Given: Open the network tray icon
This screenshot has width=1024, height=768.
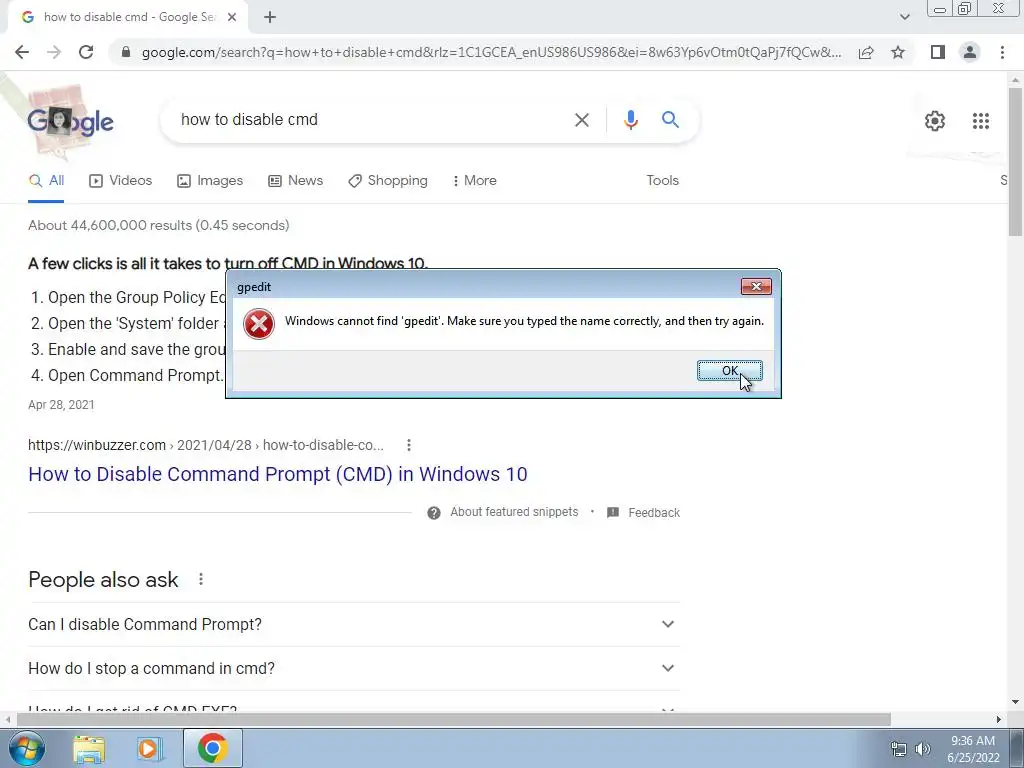Looking at the screenshot, I should coord(899,750).
